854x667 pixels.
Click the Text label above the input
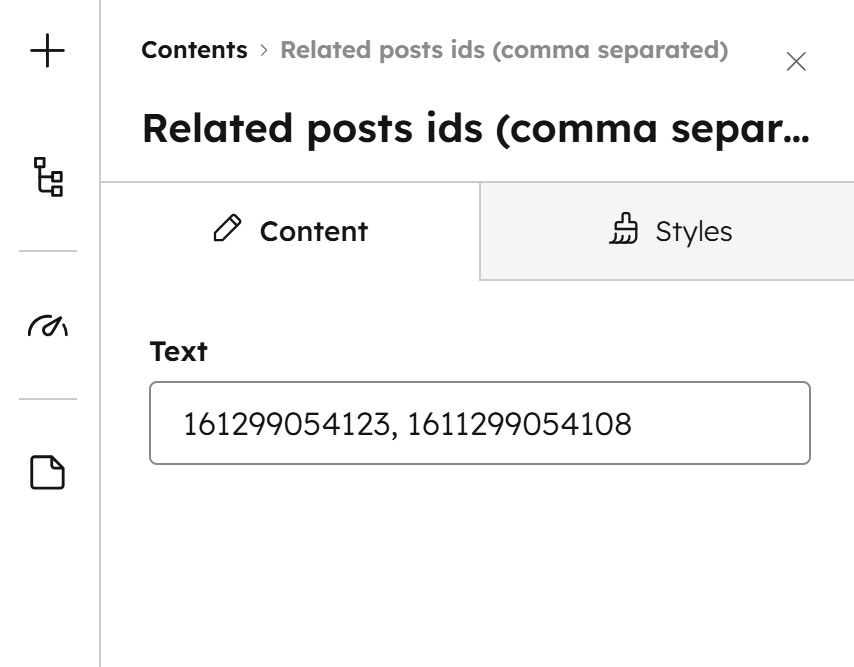[x=176, y=351]
